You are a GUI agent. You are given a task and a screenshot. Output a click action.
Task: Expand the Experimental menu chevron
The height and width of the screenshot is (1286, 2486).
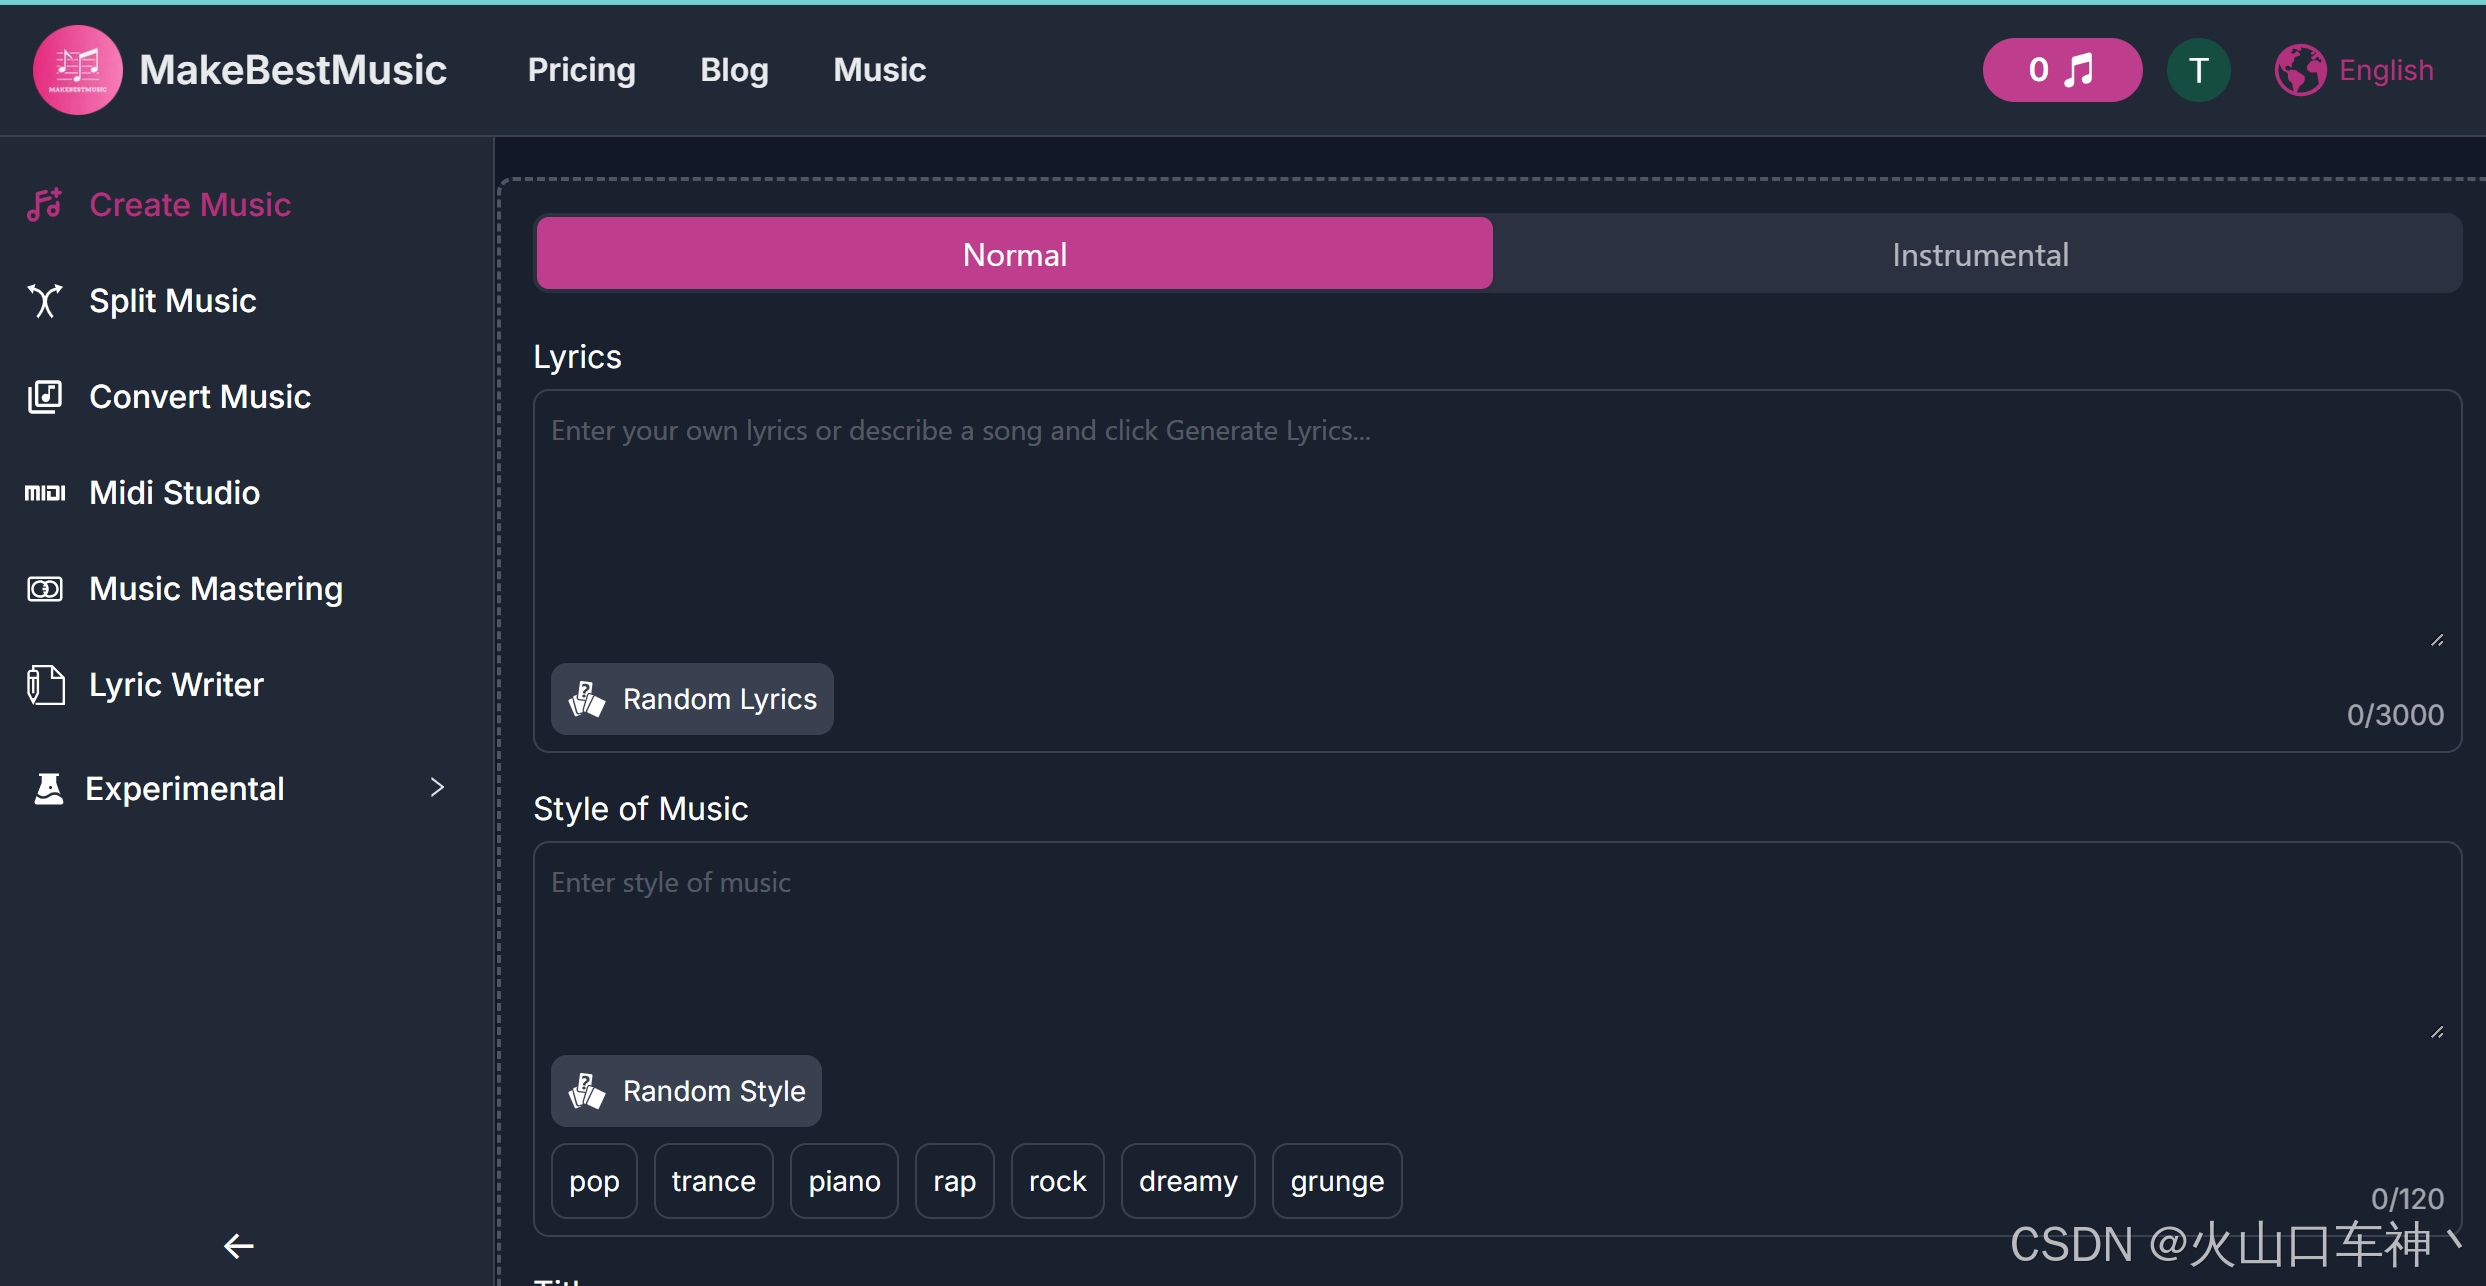[437, 788]
